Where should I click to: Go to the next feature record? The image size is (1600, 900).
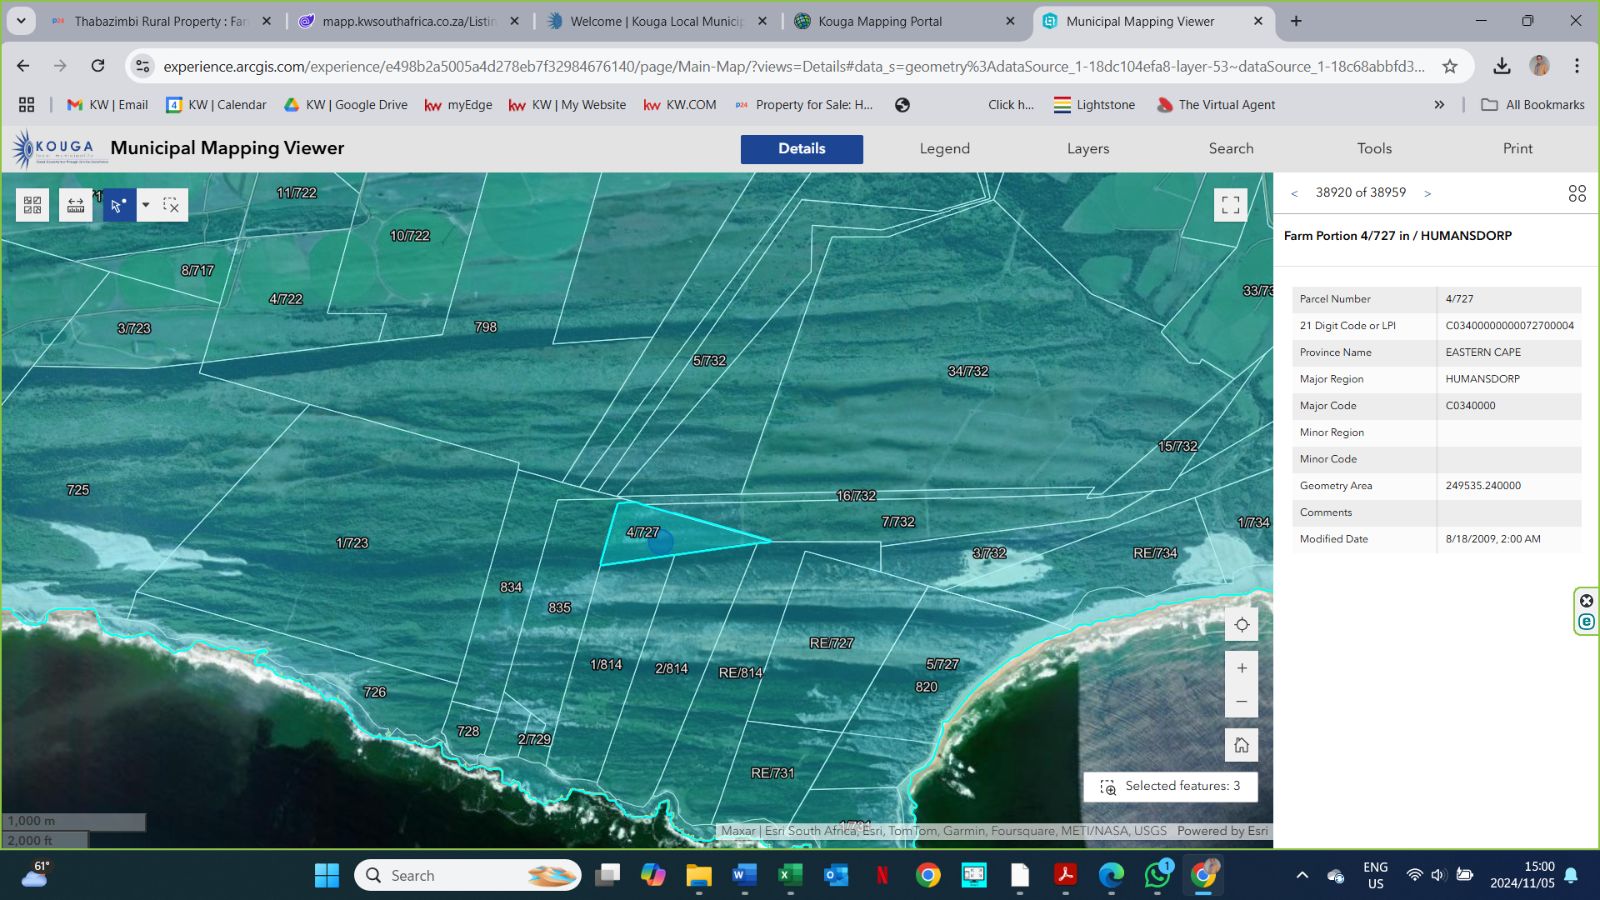coord(1427,193)
